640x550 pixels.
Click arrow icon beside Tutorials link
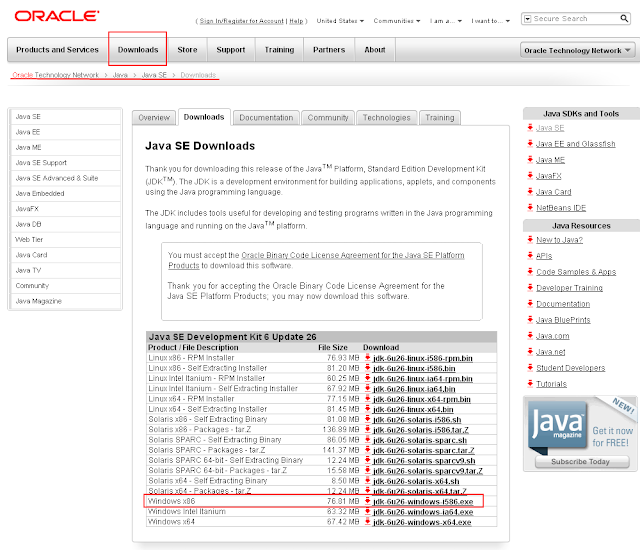[530, 384]
